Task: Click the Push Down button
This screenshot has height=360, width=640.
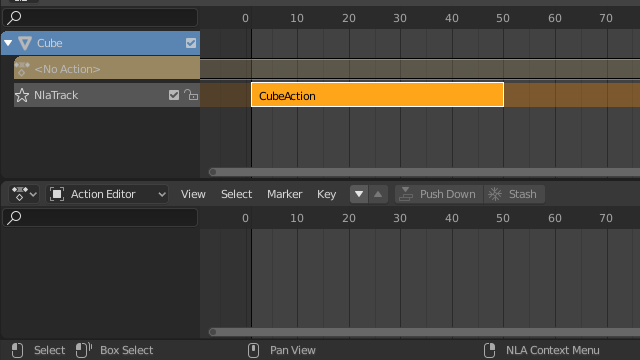Action: coord(439,194)
